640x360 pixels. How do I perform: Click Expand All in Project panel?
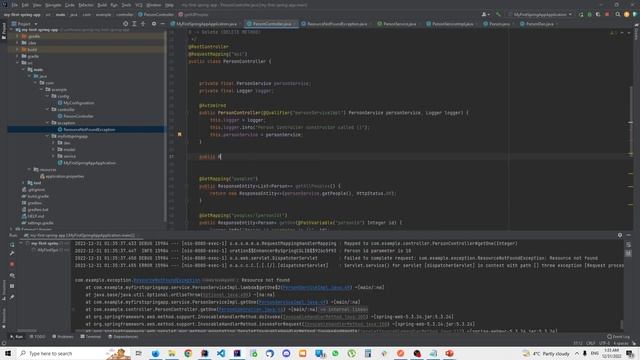pyautogui.click(x=134, y=24)
